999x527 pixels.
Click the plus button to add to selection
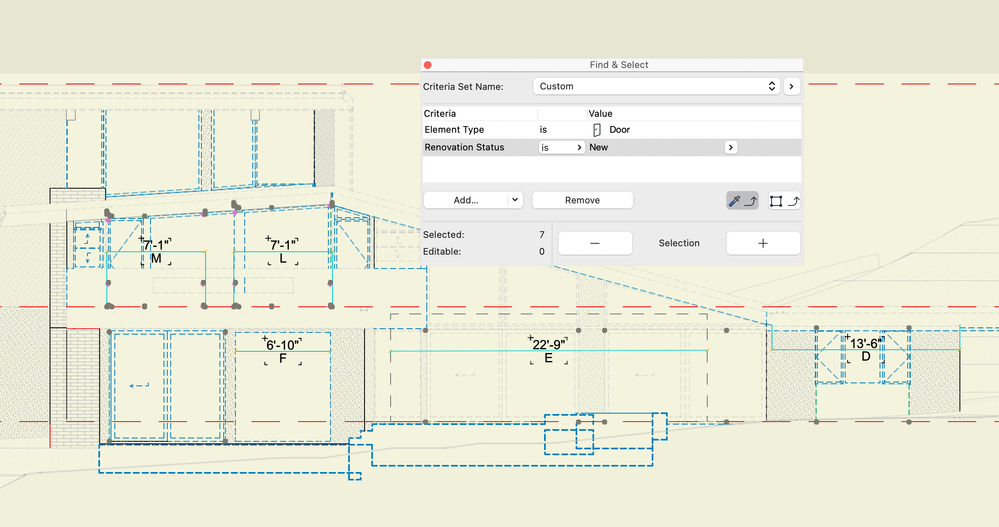click(763, 243)
